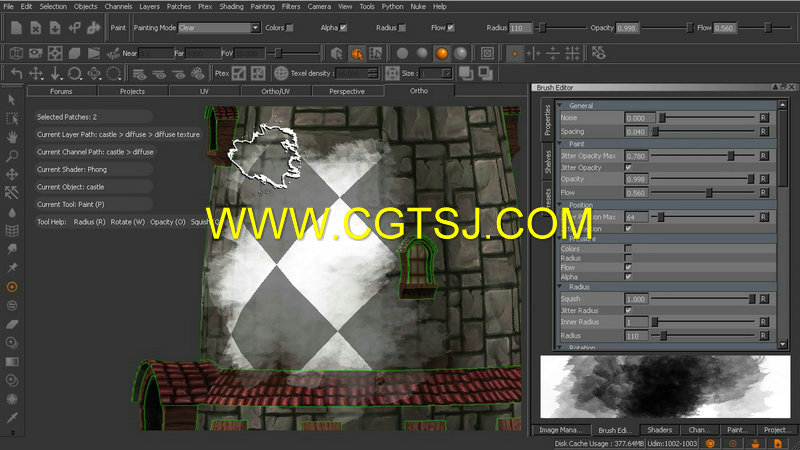
Task: Select the Pan hand tool
Action: [12, 137]
